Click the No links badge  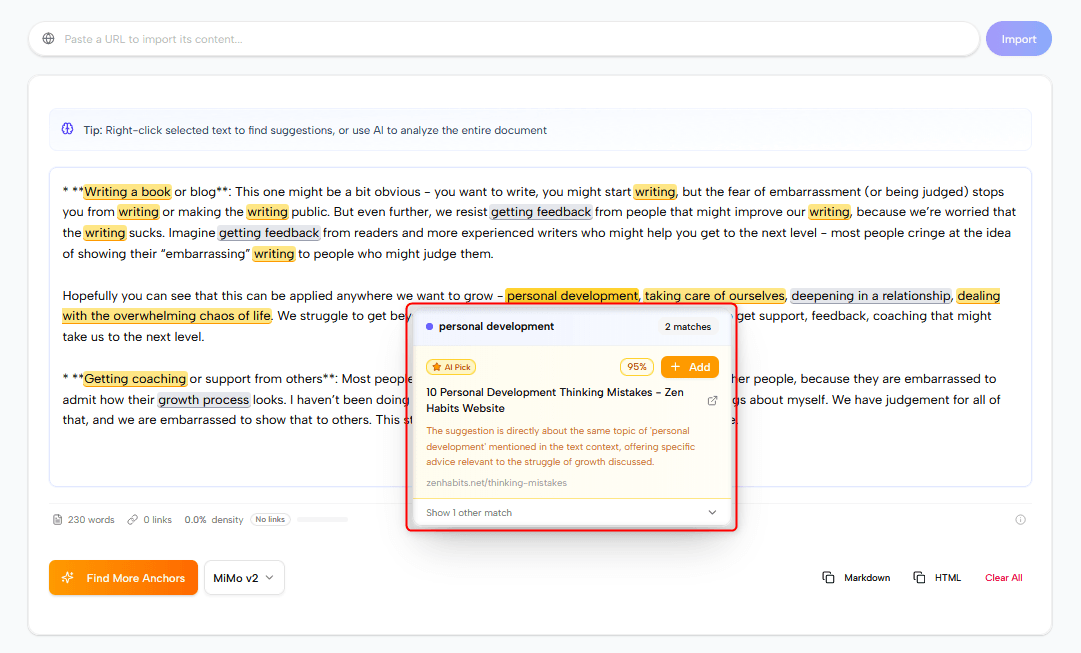[x=270, y=519]
